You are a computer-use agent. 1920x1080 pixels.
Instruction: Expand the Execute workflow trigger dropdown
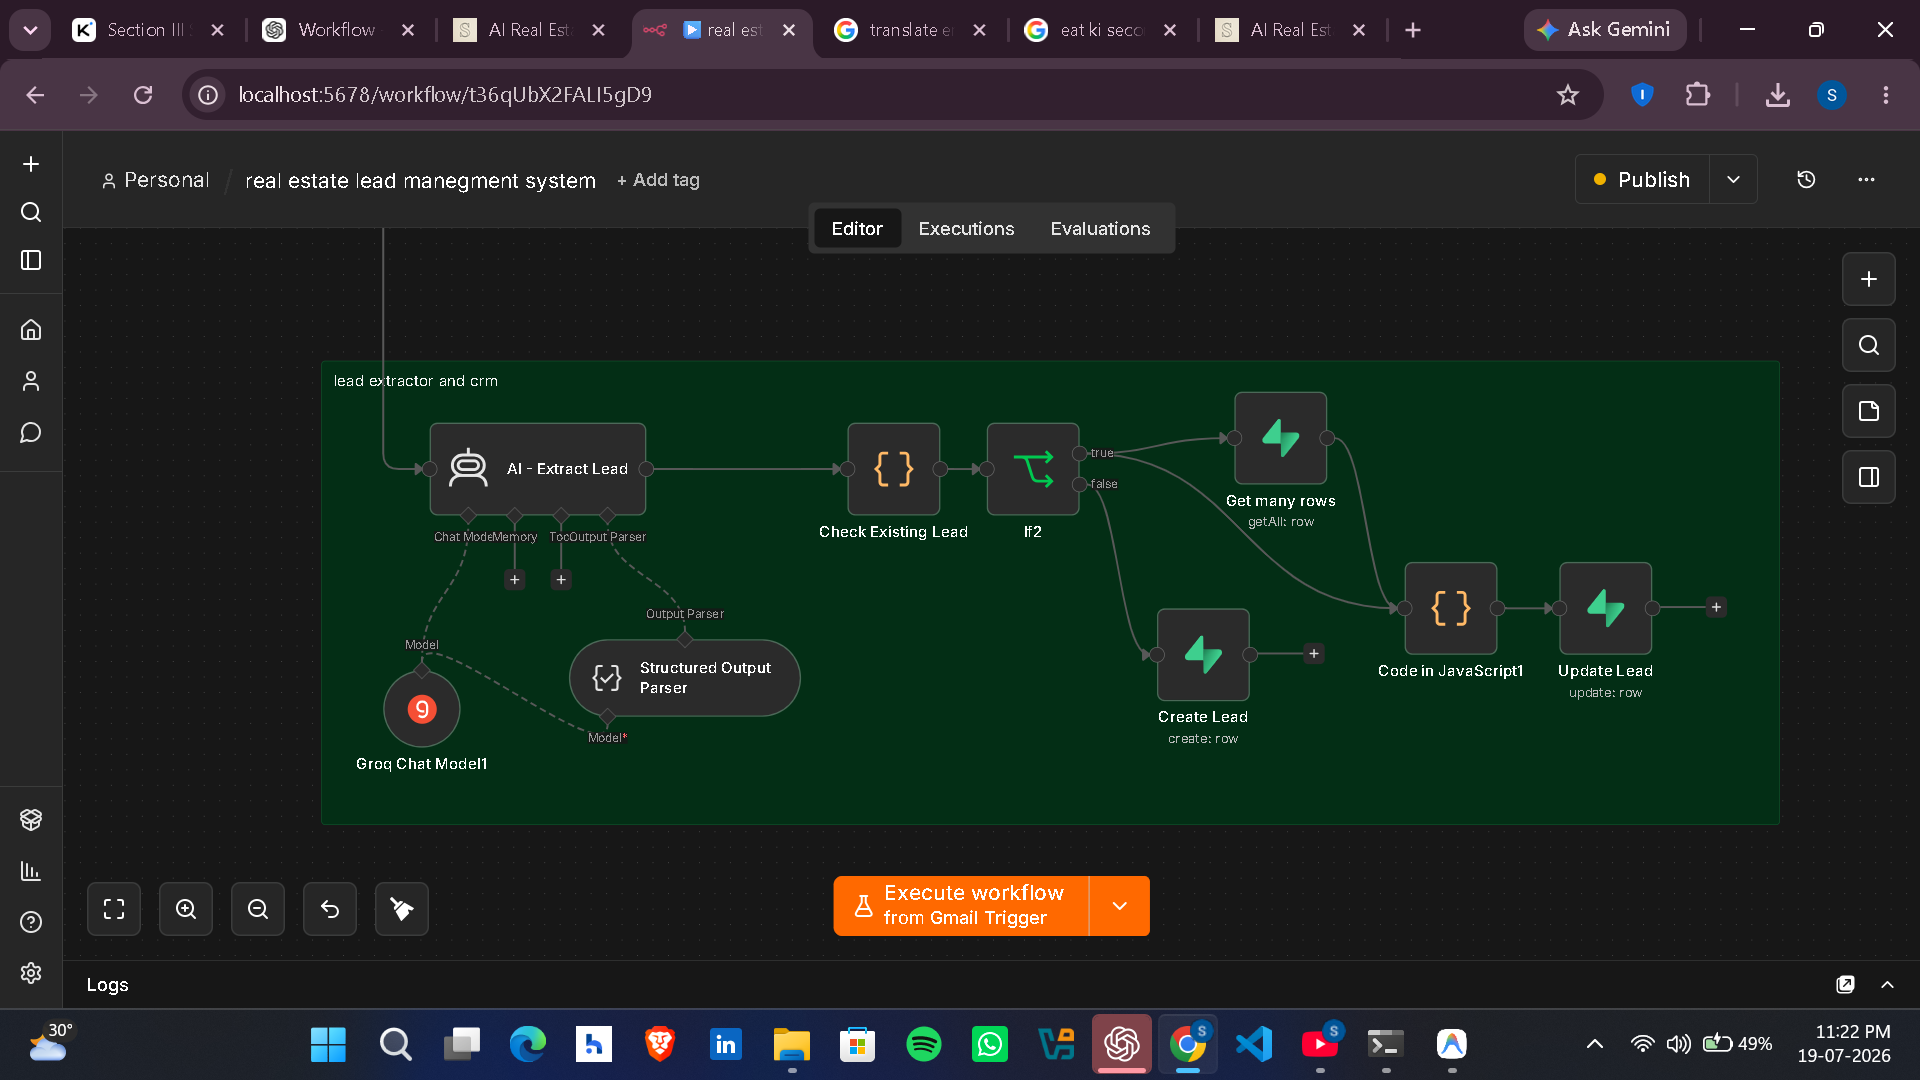1119,906
